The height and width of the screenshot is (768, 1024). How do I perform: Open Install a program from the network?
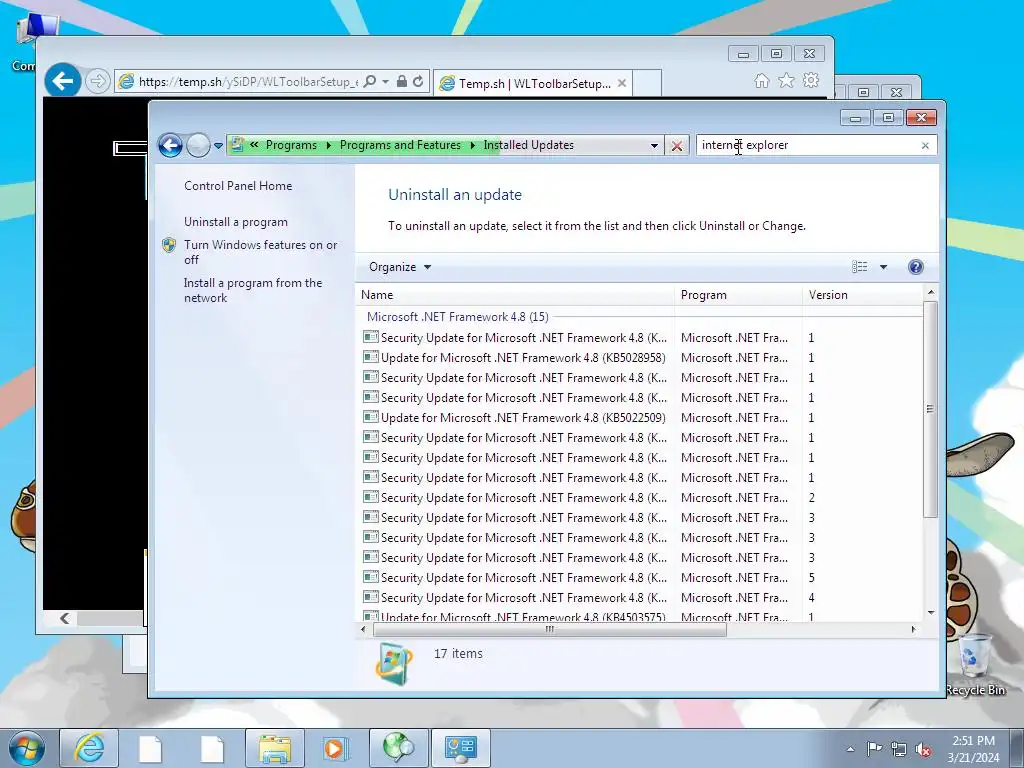253,290
